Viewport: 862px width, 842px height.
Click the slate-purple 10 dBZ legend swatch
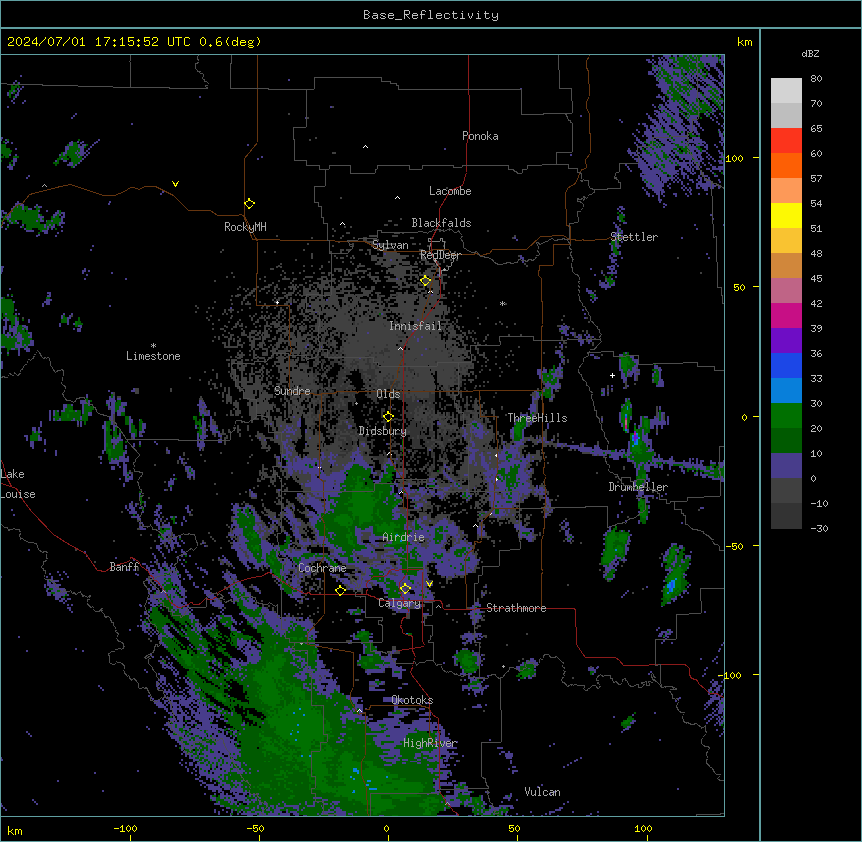786,466
